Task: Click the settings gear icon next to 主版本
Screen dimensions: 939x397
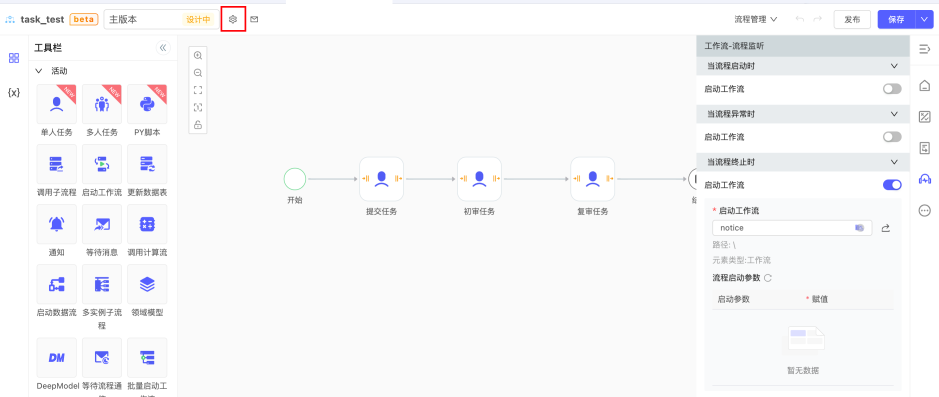Action: [x=234, y=19]
